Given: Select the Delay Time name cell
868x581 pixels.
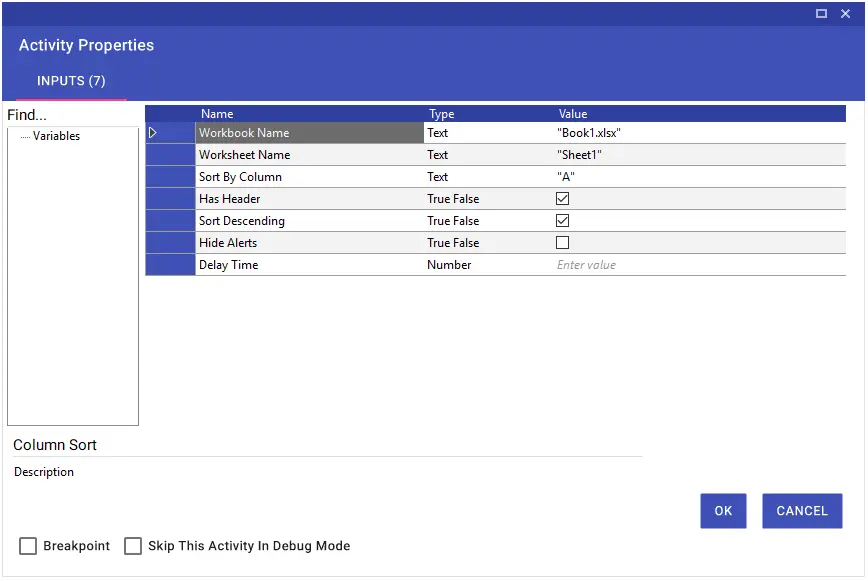Looking at the screenshot, I should (x=309, y=265).
